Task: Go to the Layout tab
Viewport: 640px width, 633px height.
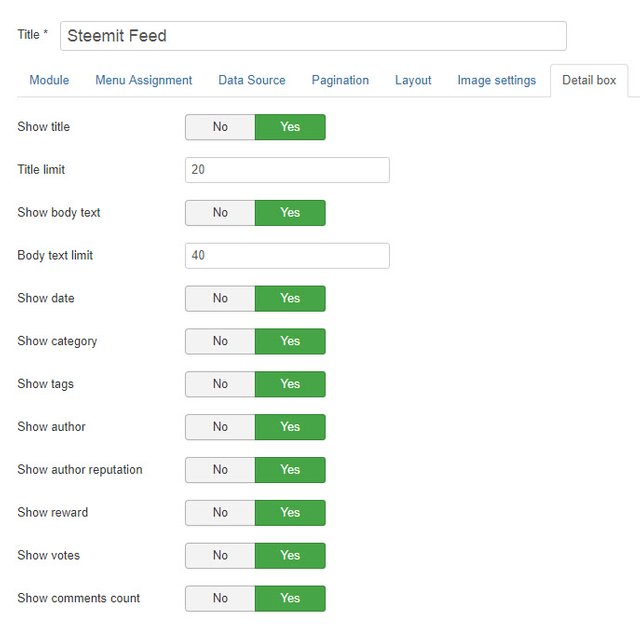Action: coord(413,80)
